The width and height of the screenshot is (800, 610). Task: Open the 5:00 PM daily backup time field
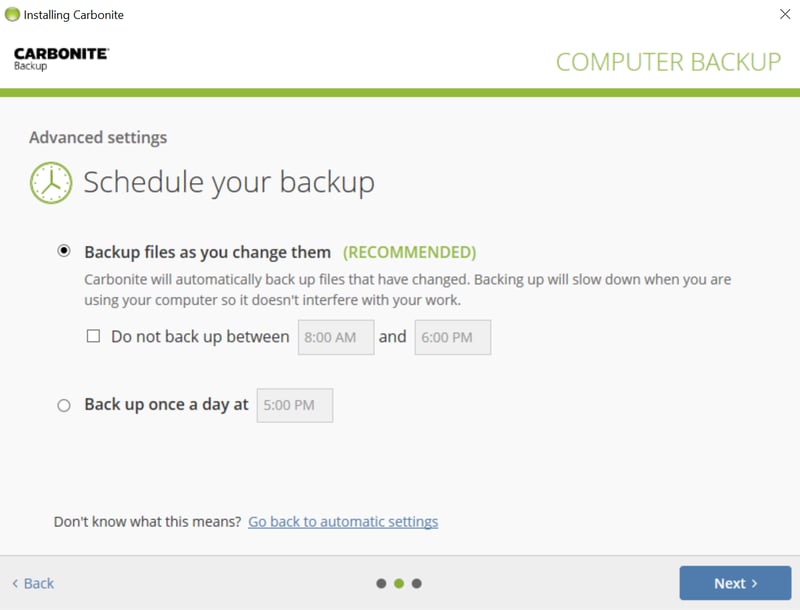(x=294, y=405)
